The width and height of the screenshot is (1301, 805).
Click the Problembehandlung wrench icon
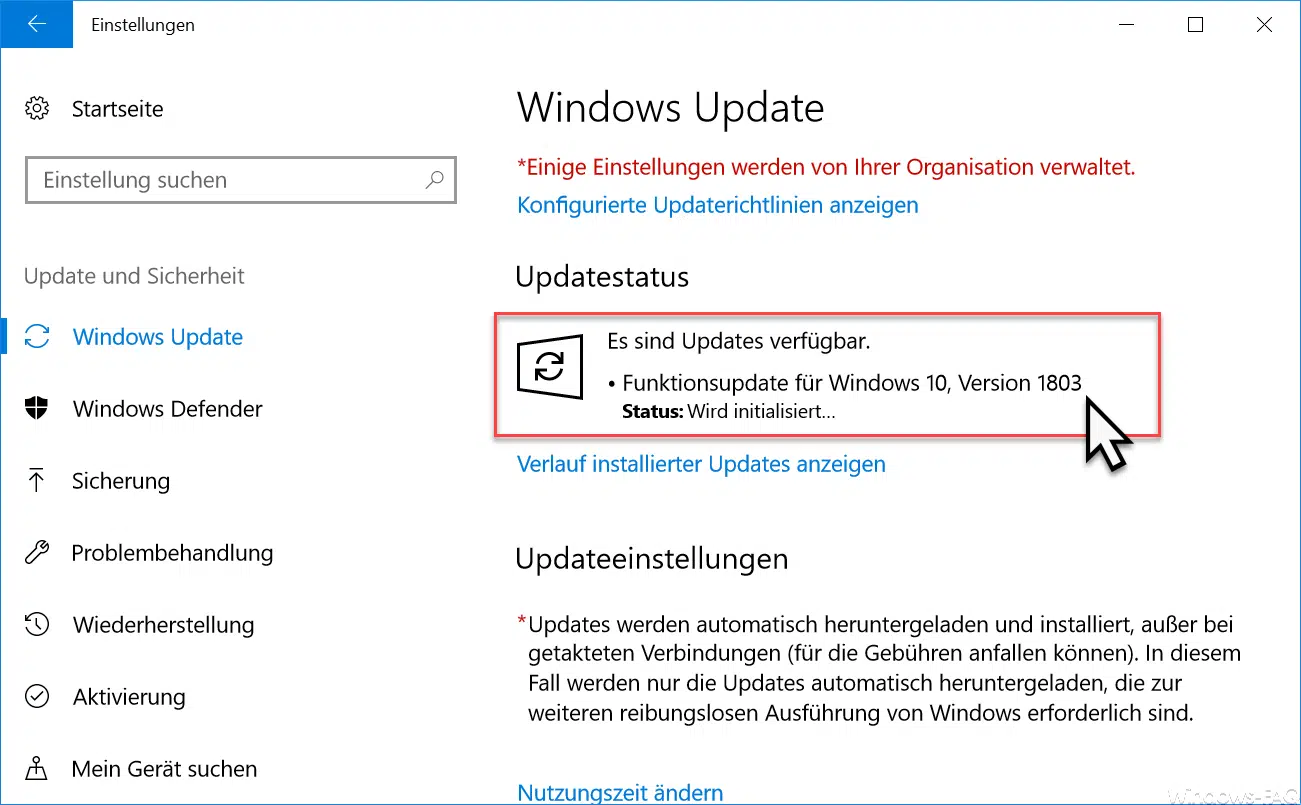tap(37, 552)
